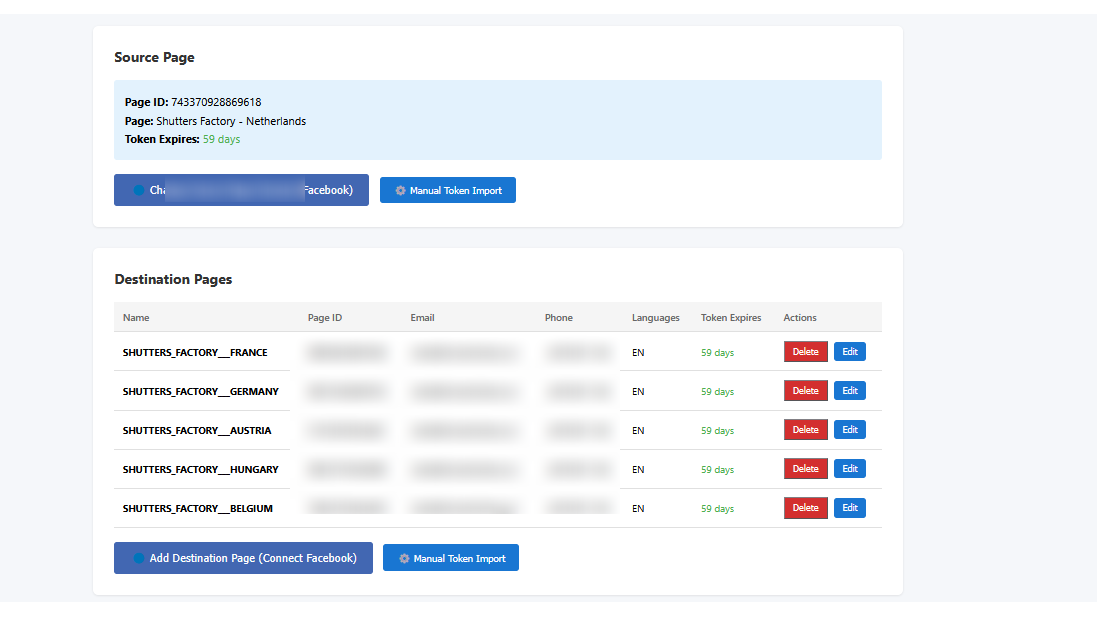Click the Token Expires column header
The image size is (1097, 617).
point(731,318)
